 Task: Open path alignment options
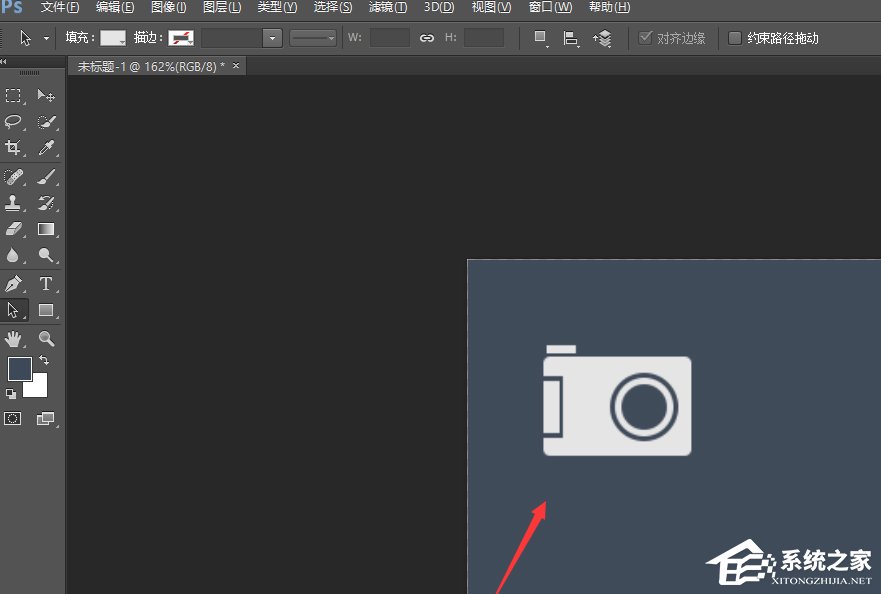click(x=570, y=38)
